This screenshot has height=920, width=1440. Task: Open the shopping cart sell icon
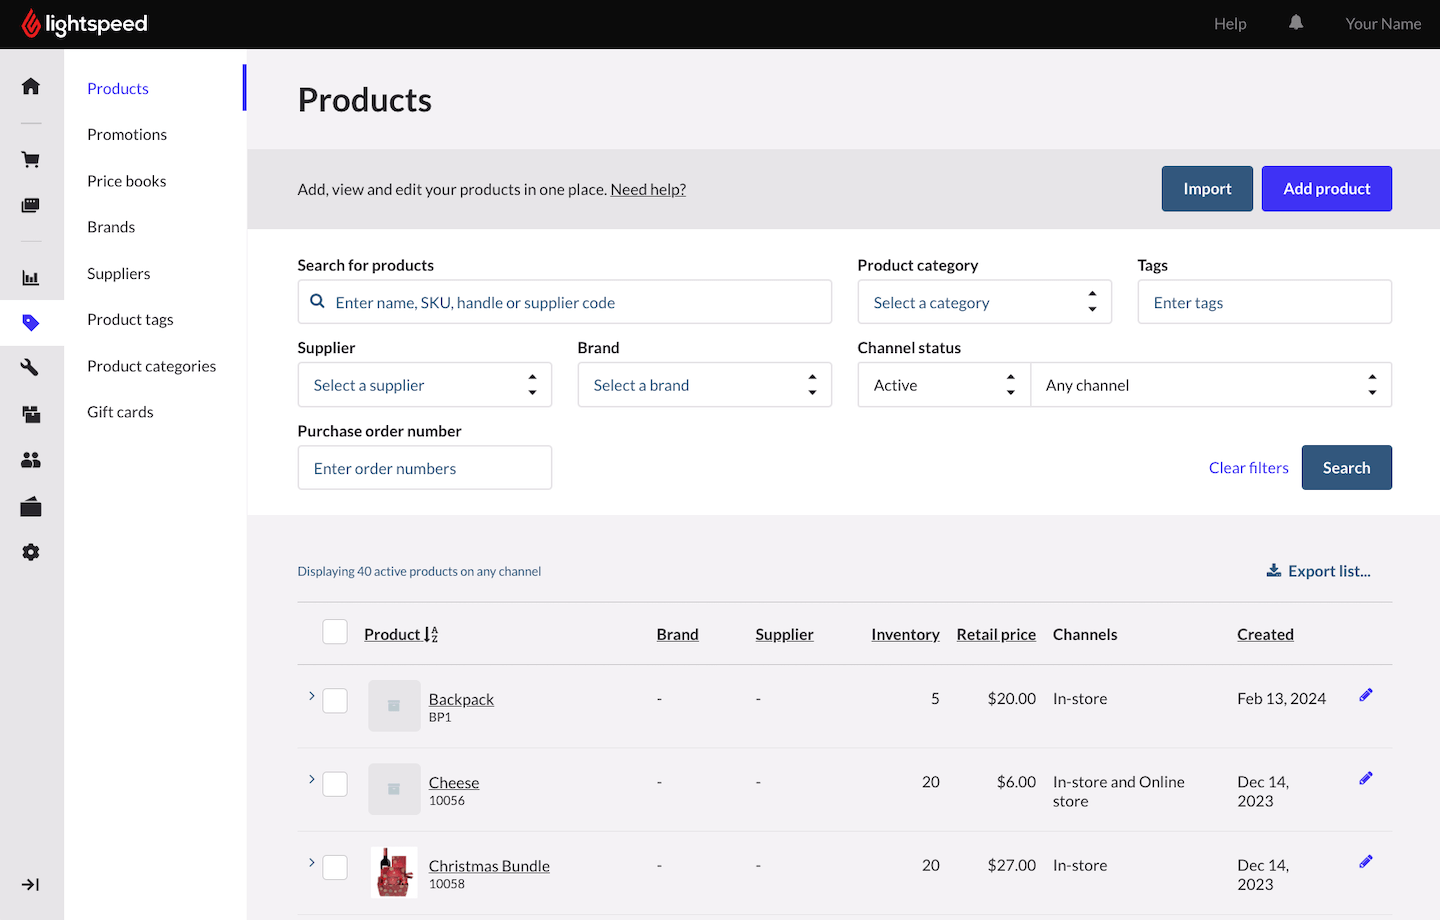31,160
